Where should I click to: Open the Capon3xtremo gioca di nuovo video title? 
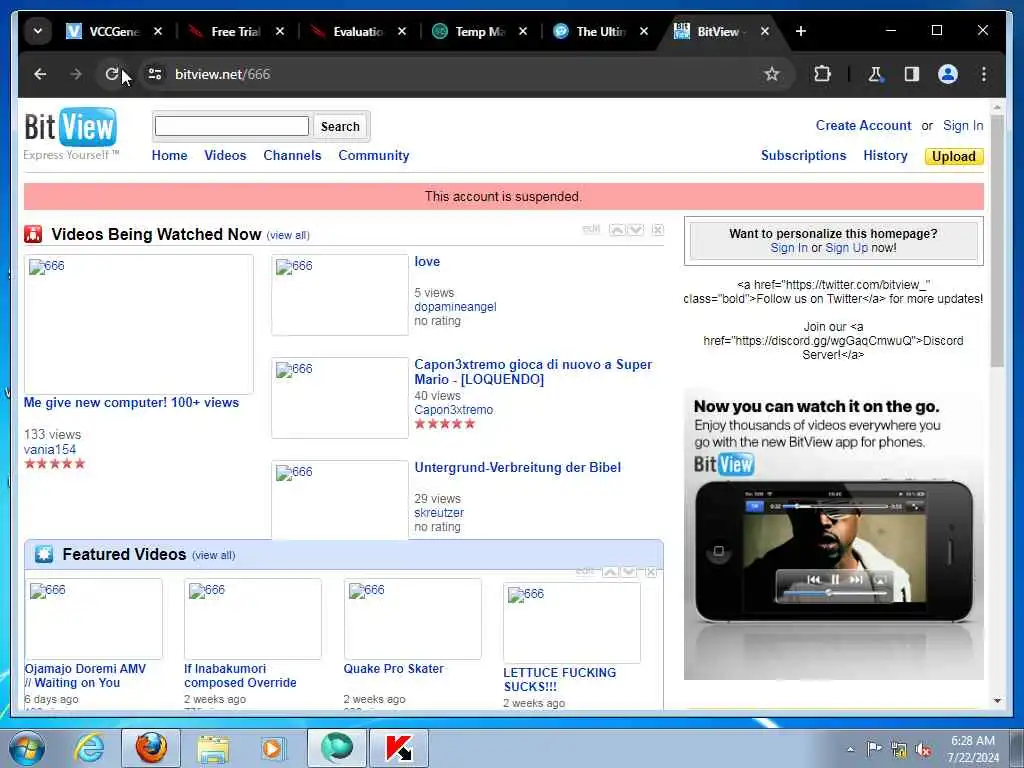[533, 372]
